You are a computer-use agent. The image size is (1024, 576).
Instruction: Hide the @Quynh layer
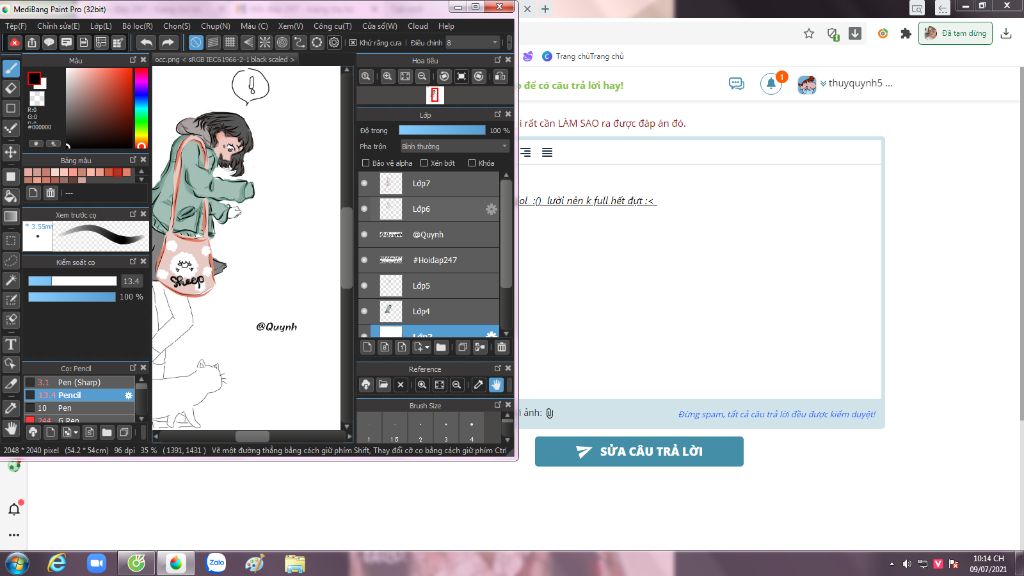pyautogui.click(x=364, y=234)
